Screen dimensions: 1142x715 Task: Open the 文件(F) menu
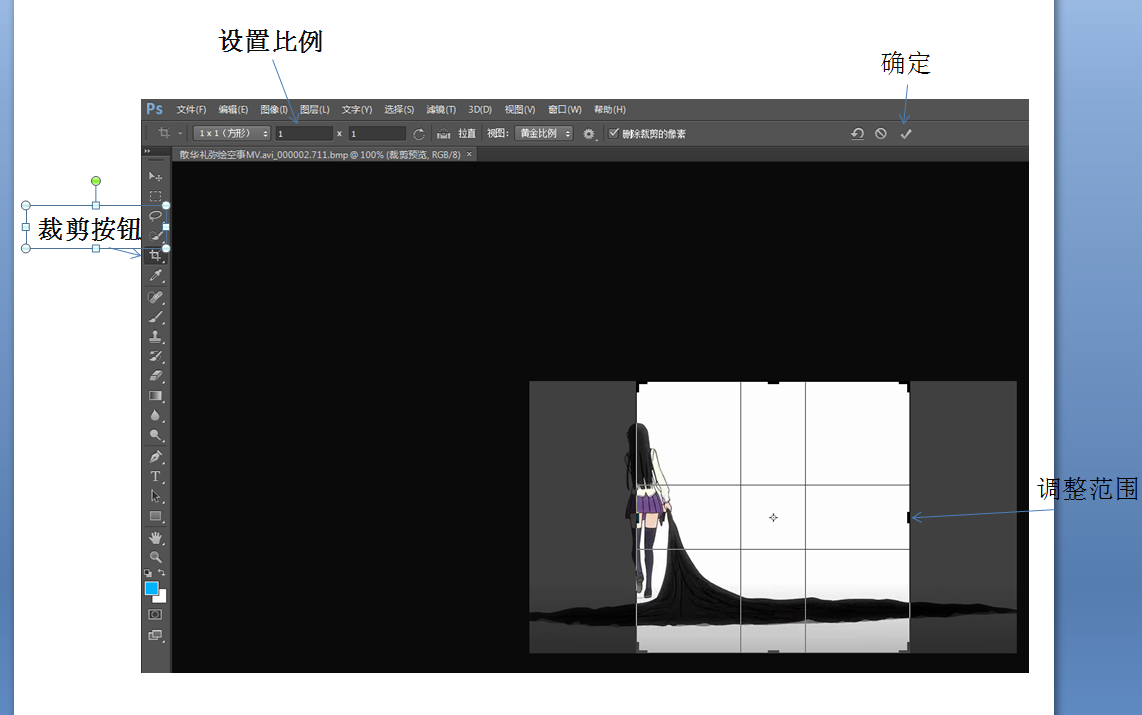pos(191,109)
